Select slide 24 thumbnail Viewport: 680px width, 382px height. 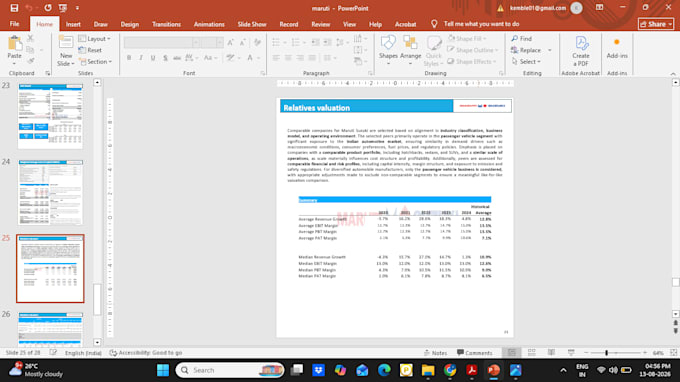point(50,192)
